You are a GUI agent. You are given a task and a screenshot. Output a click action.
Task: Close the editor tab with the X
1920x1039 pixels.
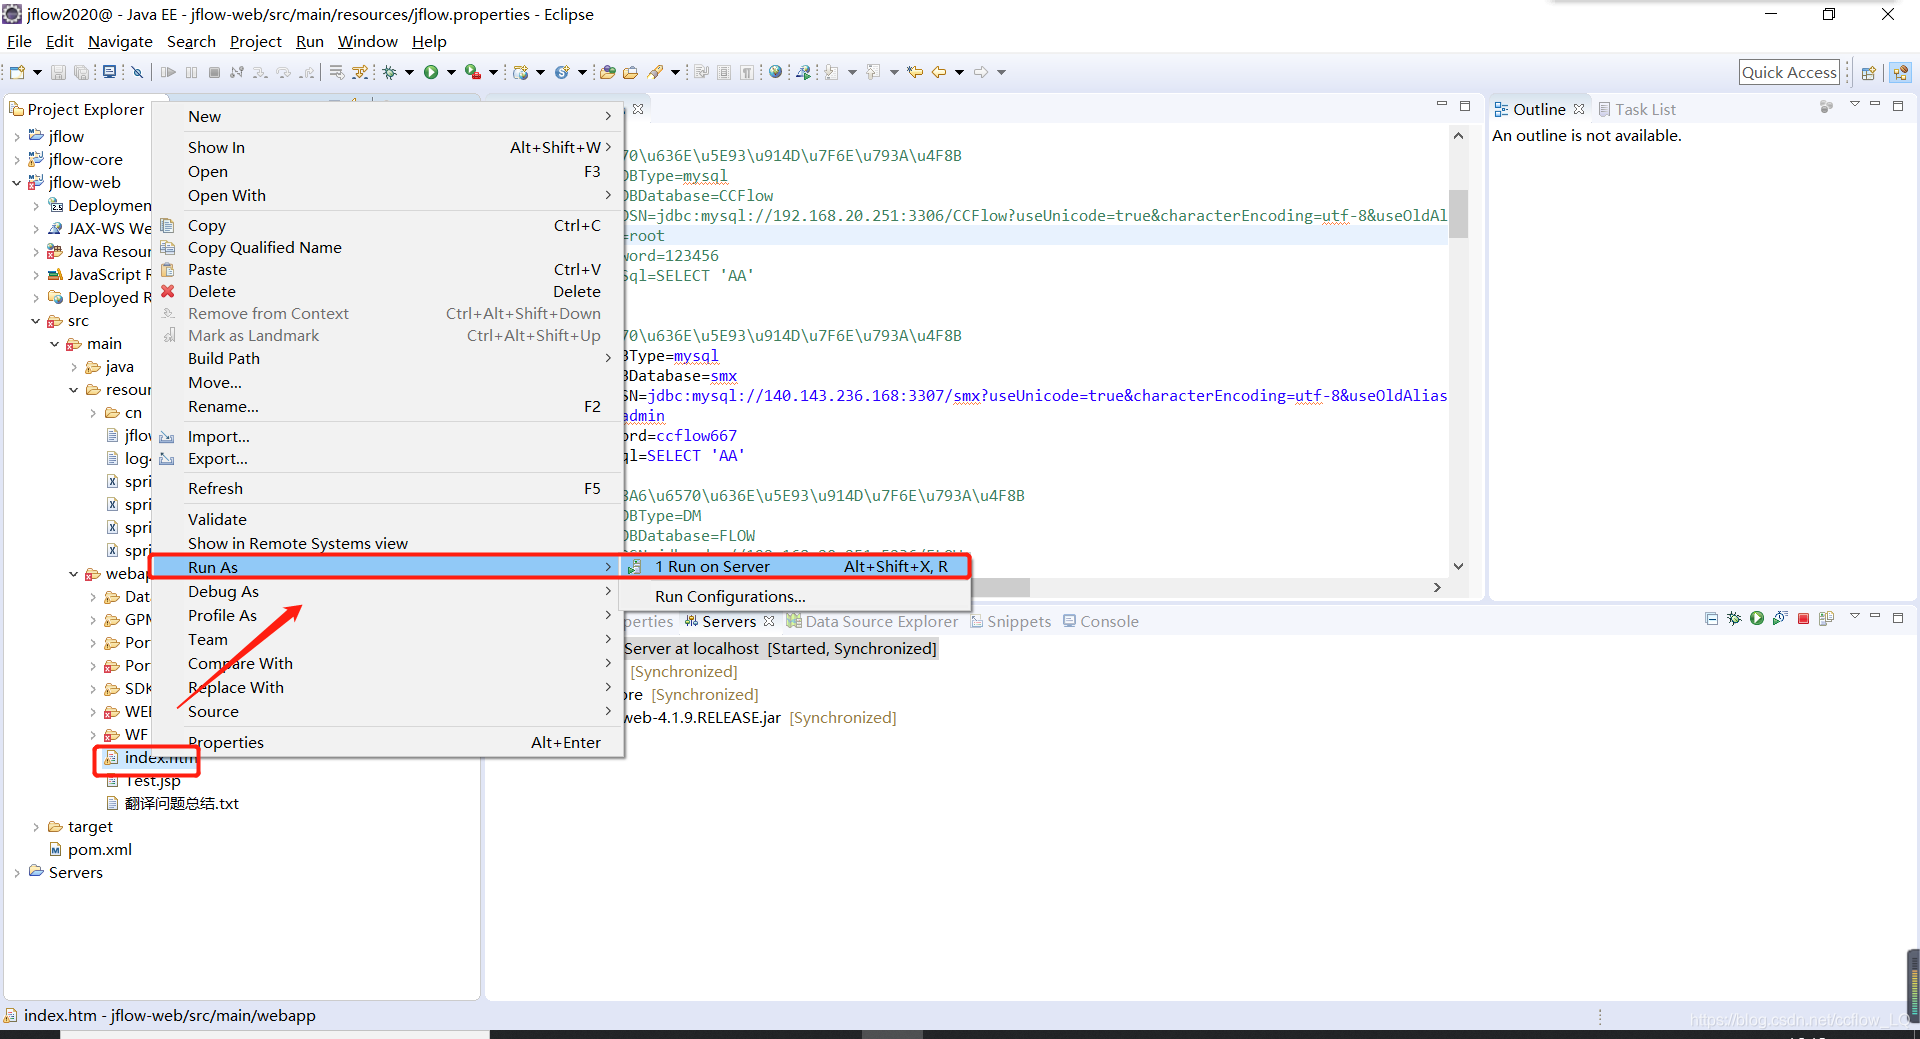coord(638,108)
